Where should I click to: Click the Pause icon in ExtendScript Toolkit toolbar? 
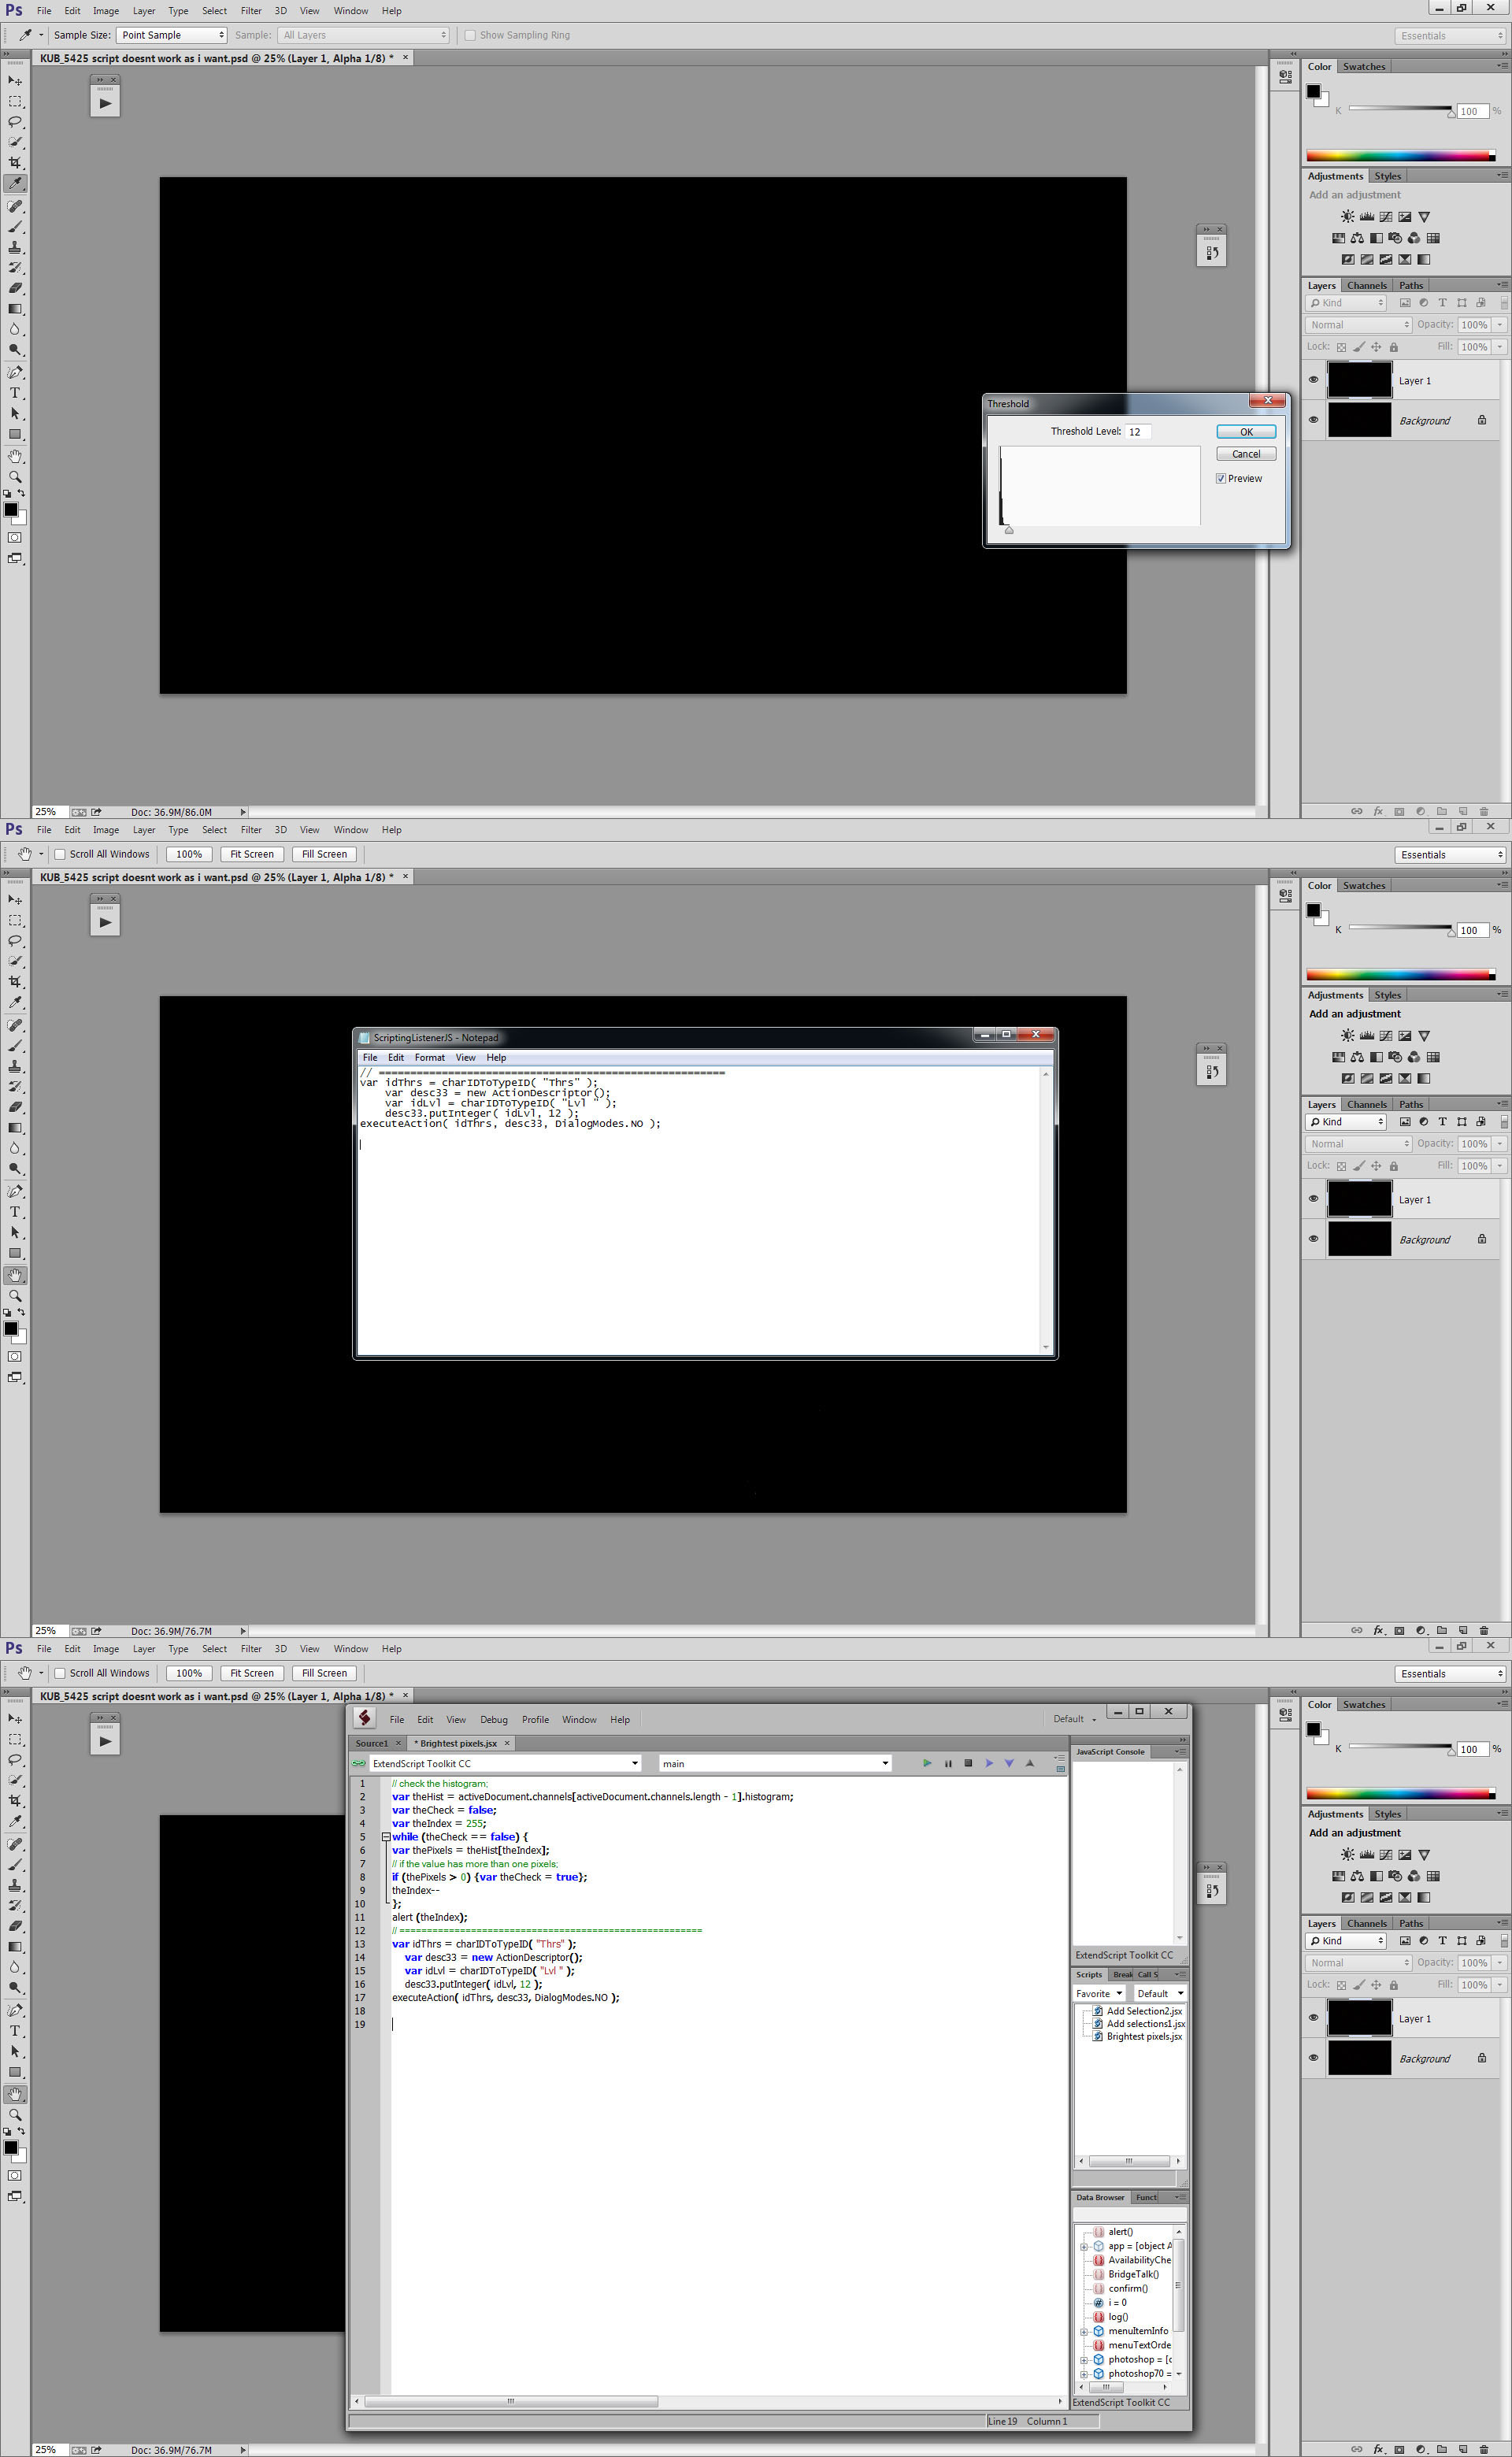point(948,1763)
